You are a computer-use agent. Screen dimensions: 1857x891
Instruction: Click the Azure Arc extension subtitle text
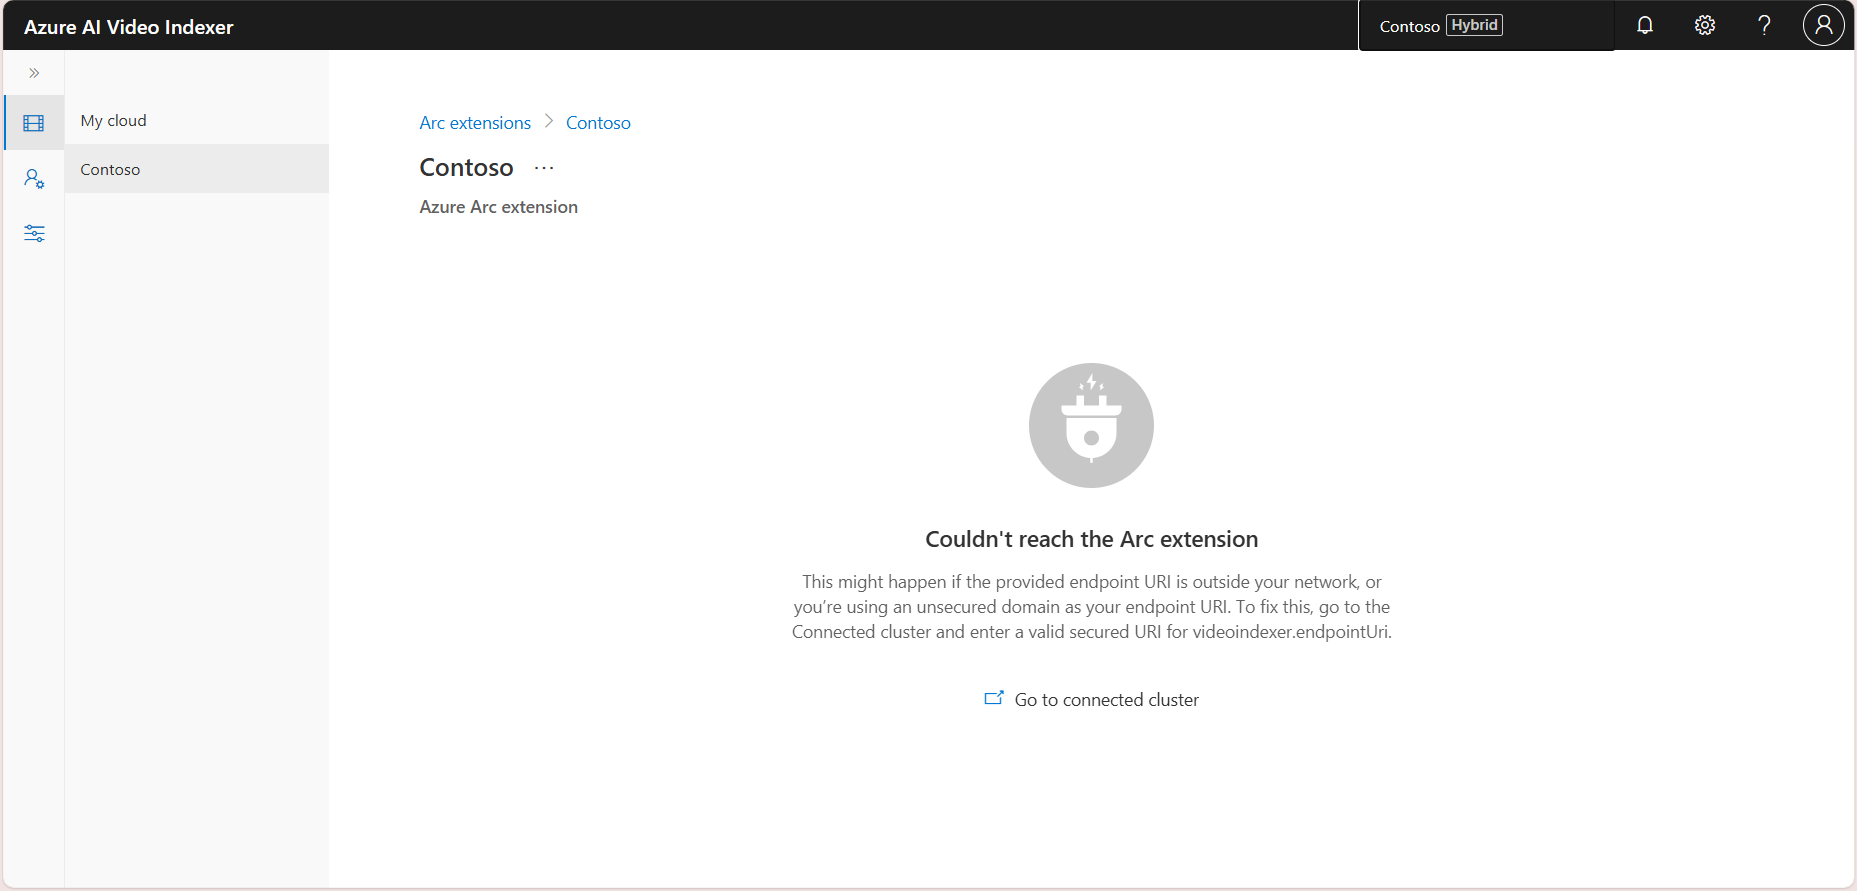498,207
